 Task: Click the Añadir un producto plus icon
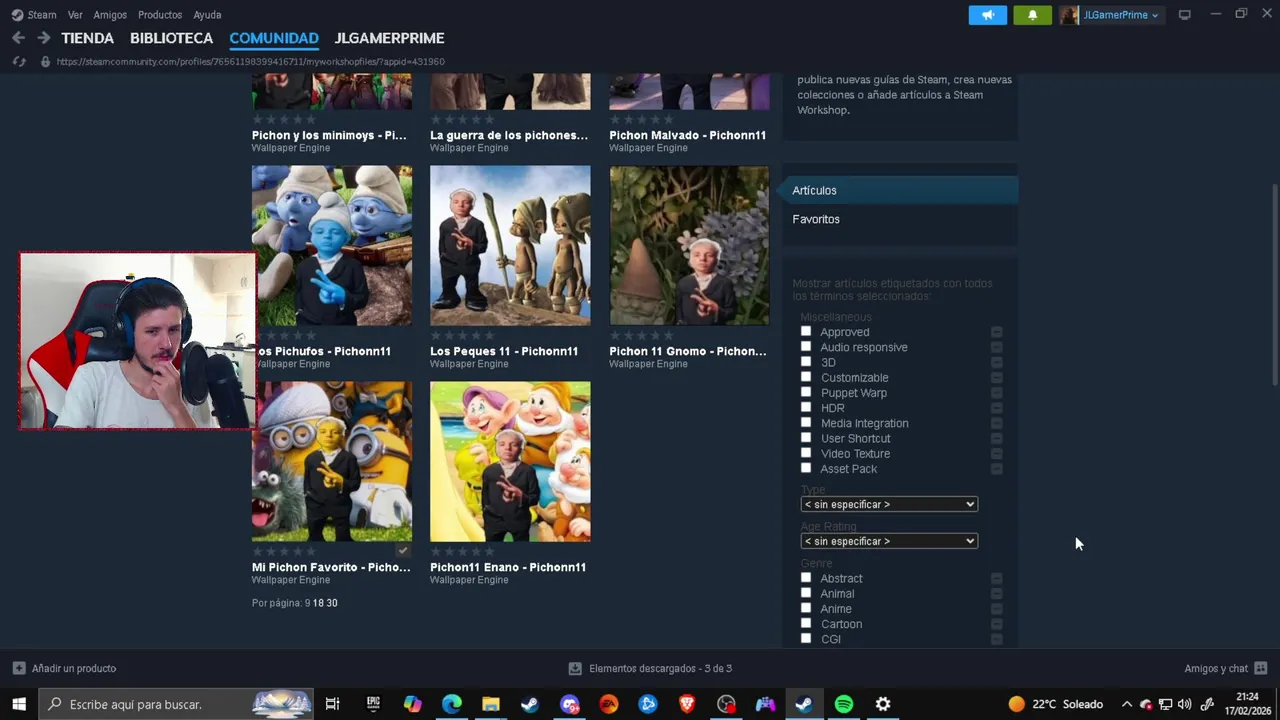coord(19,668)
